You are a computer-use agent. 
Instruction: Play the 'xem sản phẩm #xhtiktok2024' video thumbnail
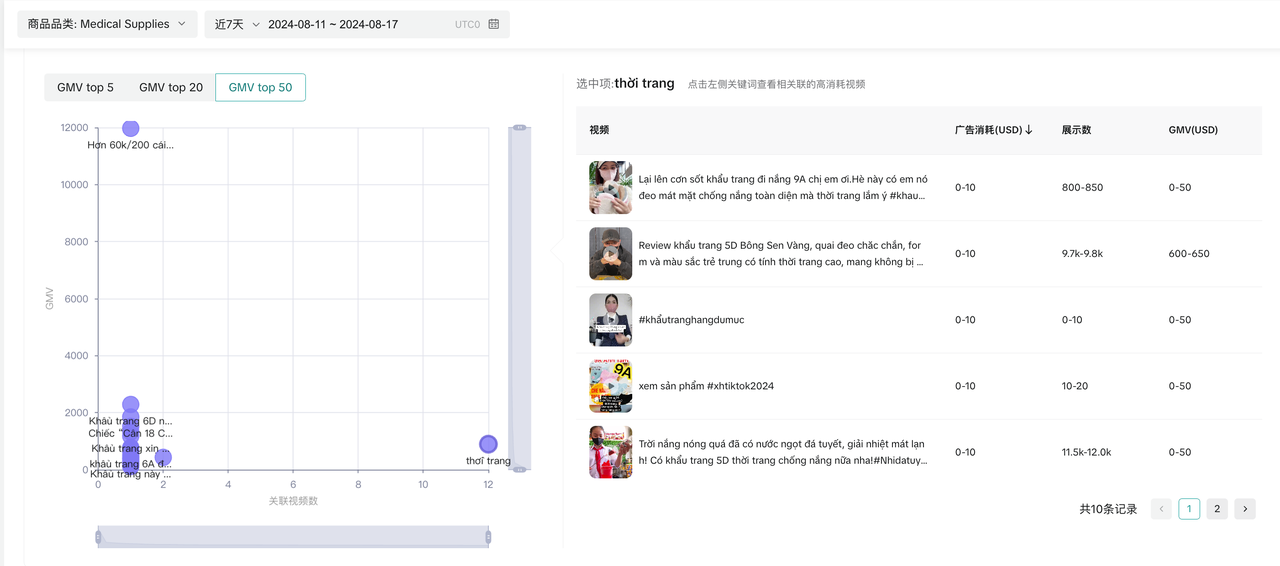[x=610, y=386]
